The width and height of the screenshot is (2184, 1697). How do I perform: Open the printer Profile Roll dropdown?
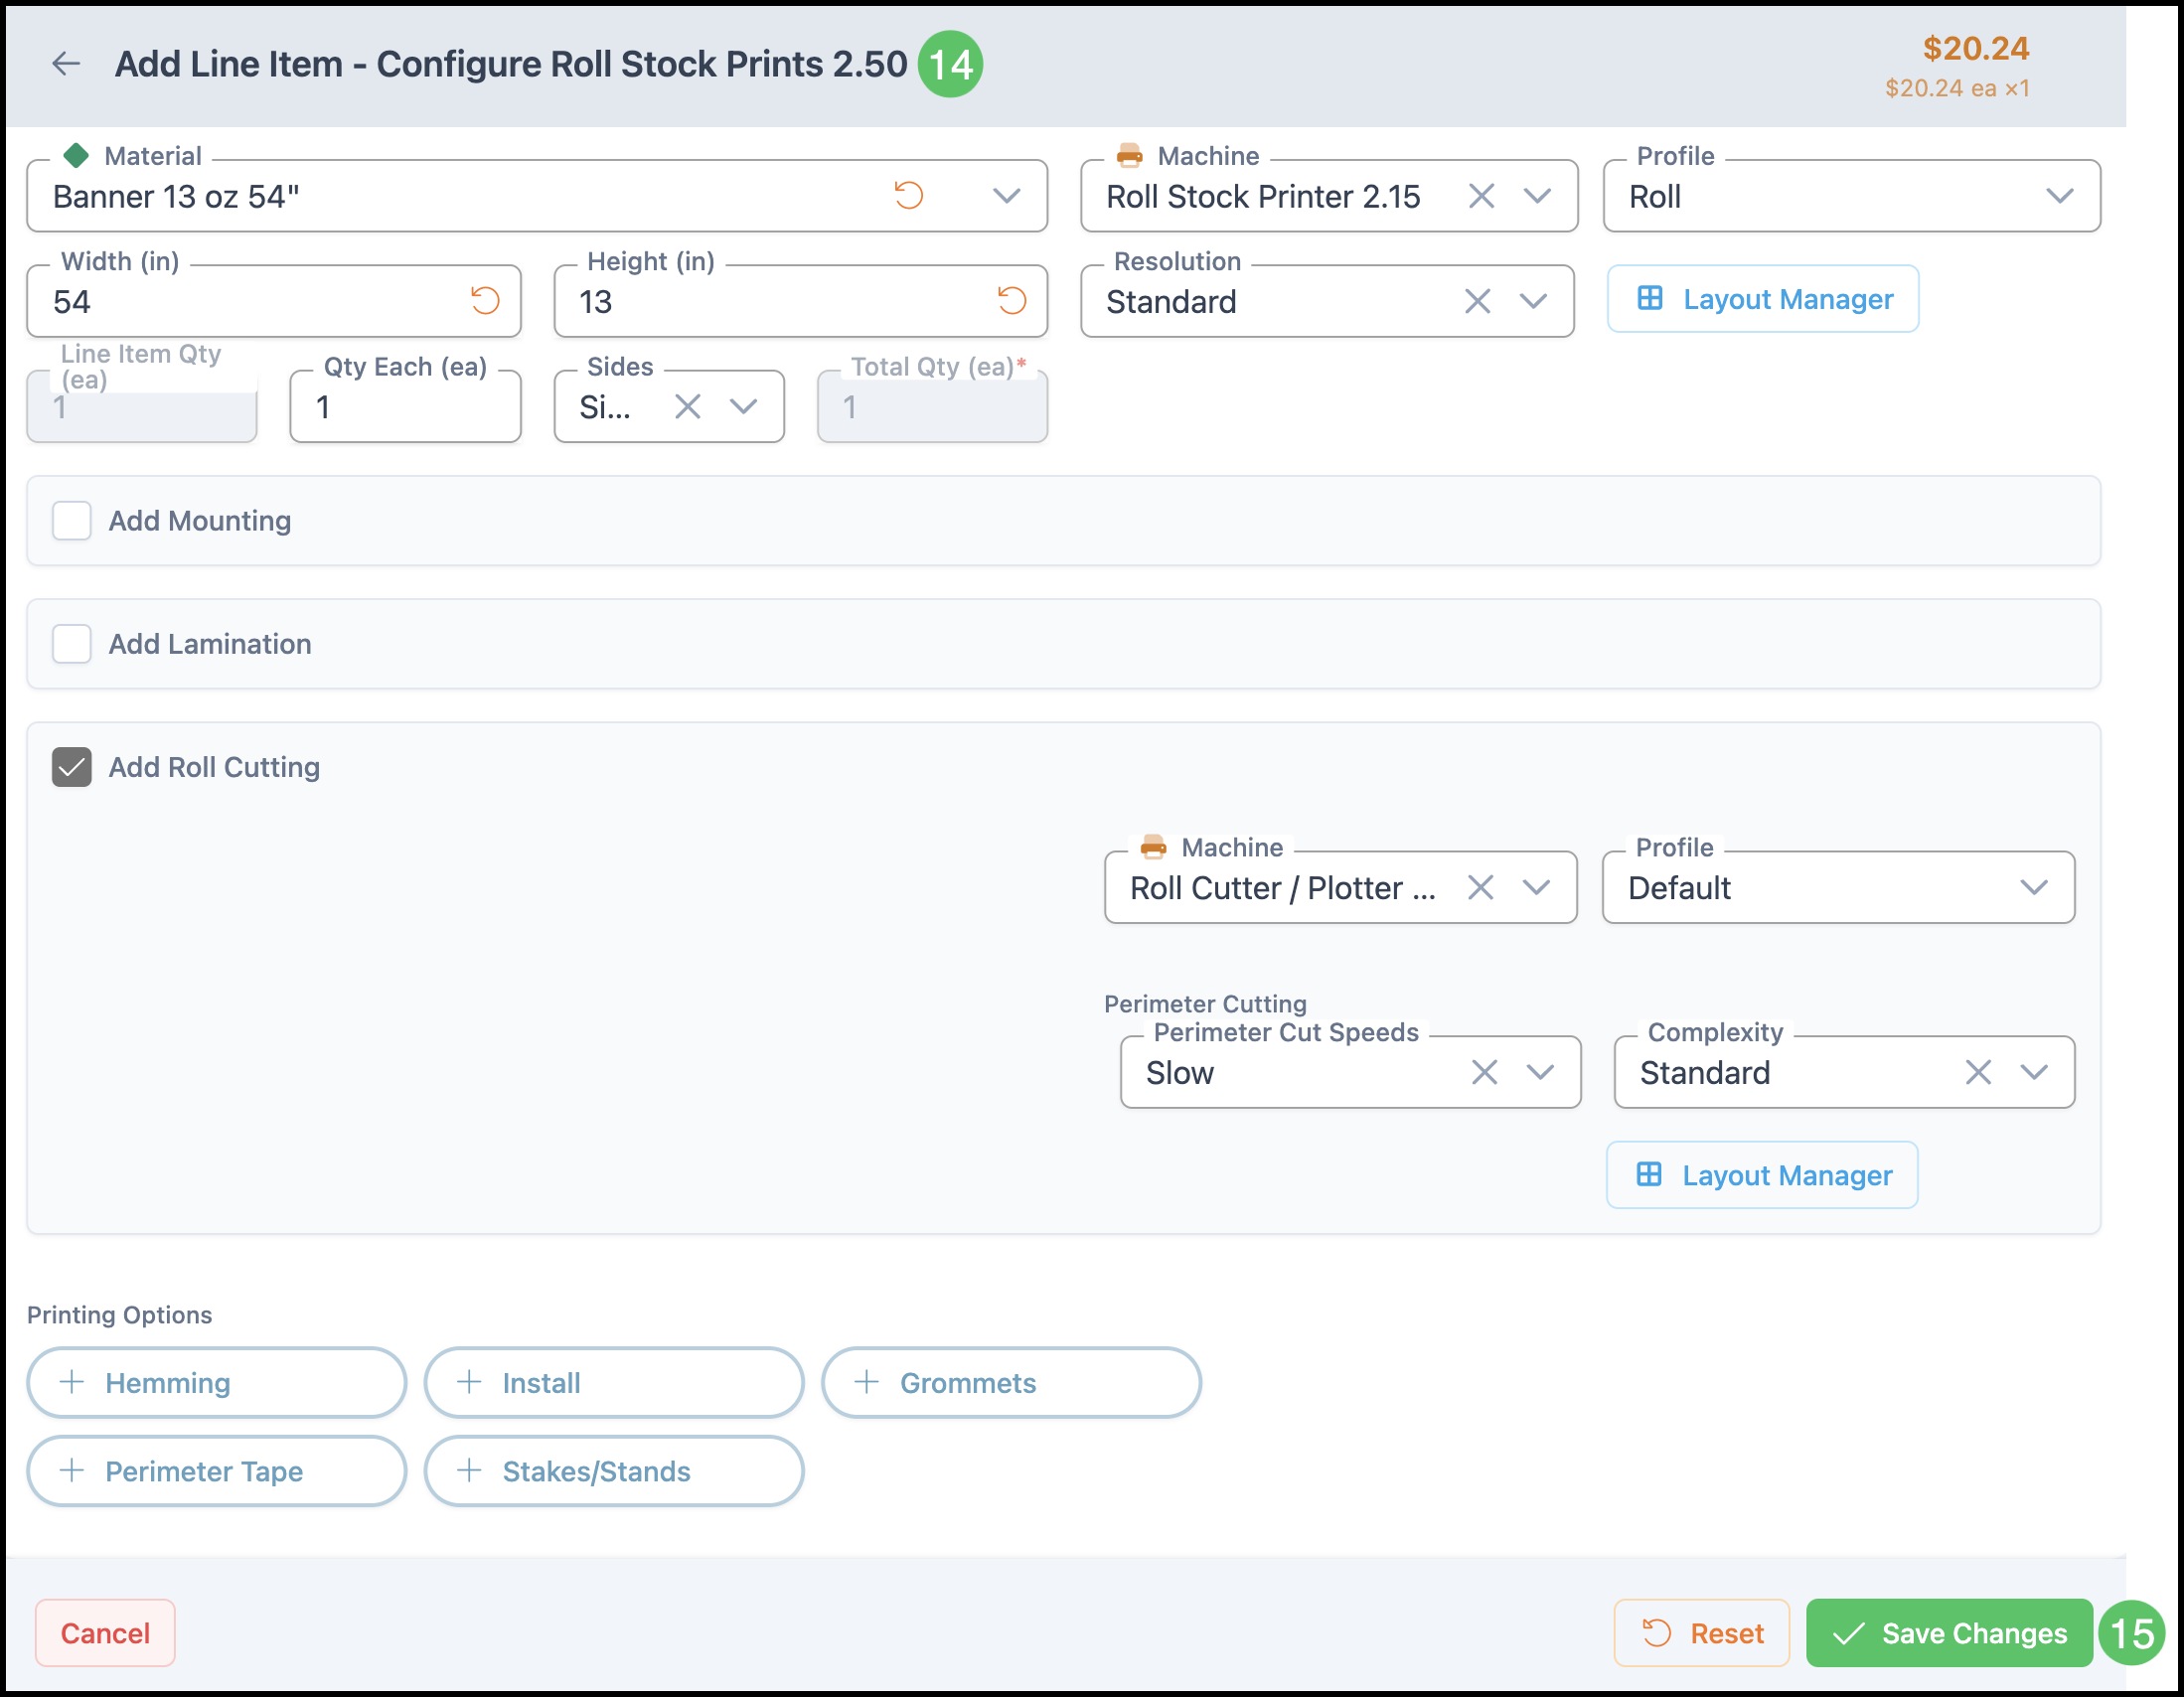(2058, 196)
